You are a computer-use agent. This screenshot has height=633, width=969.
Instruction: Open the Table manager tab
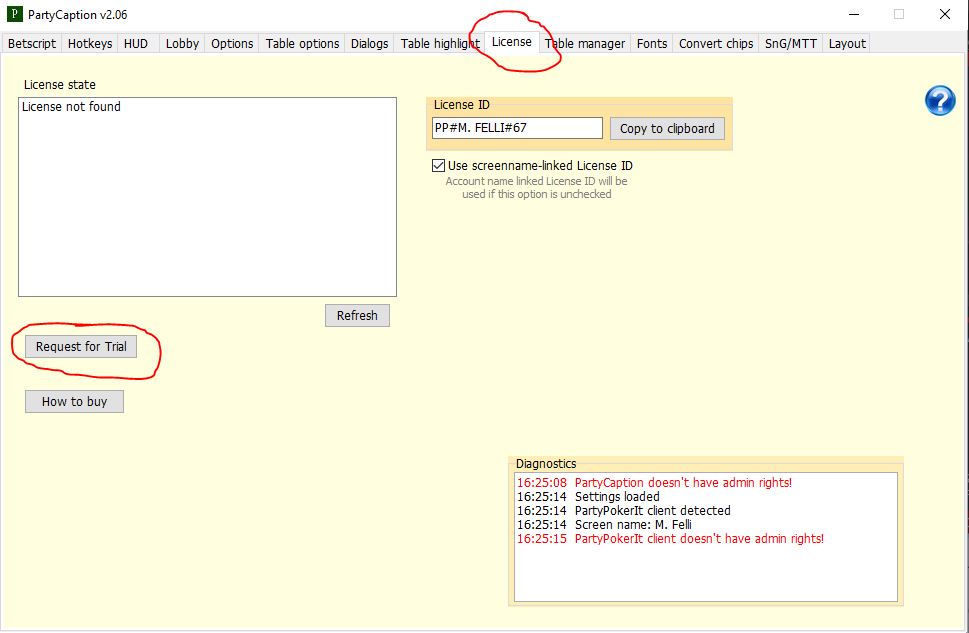coord(585,43)
